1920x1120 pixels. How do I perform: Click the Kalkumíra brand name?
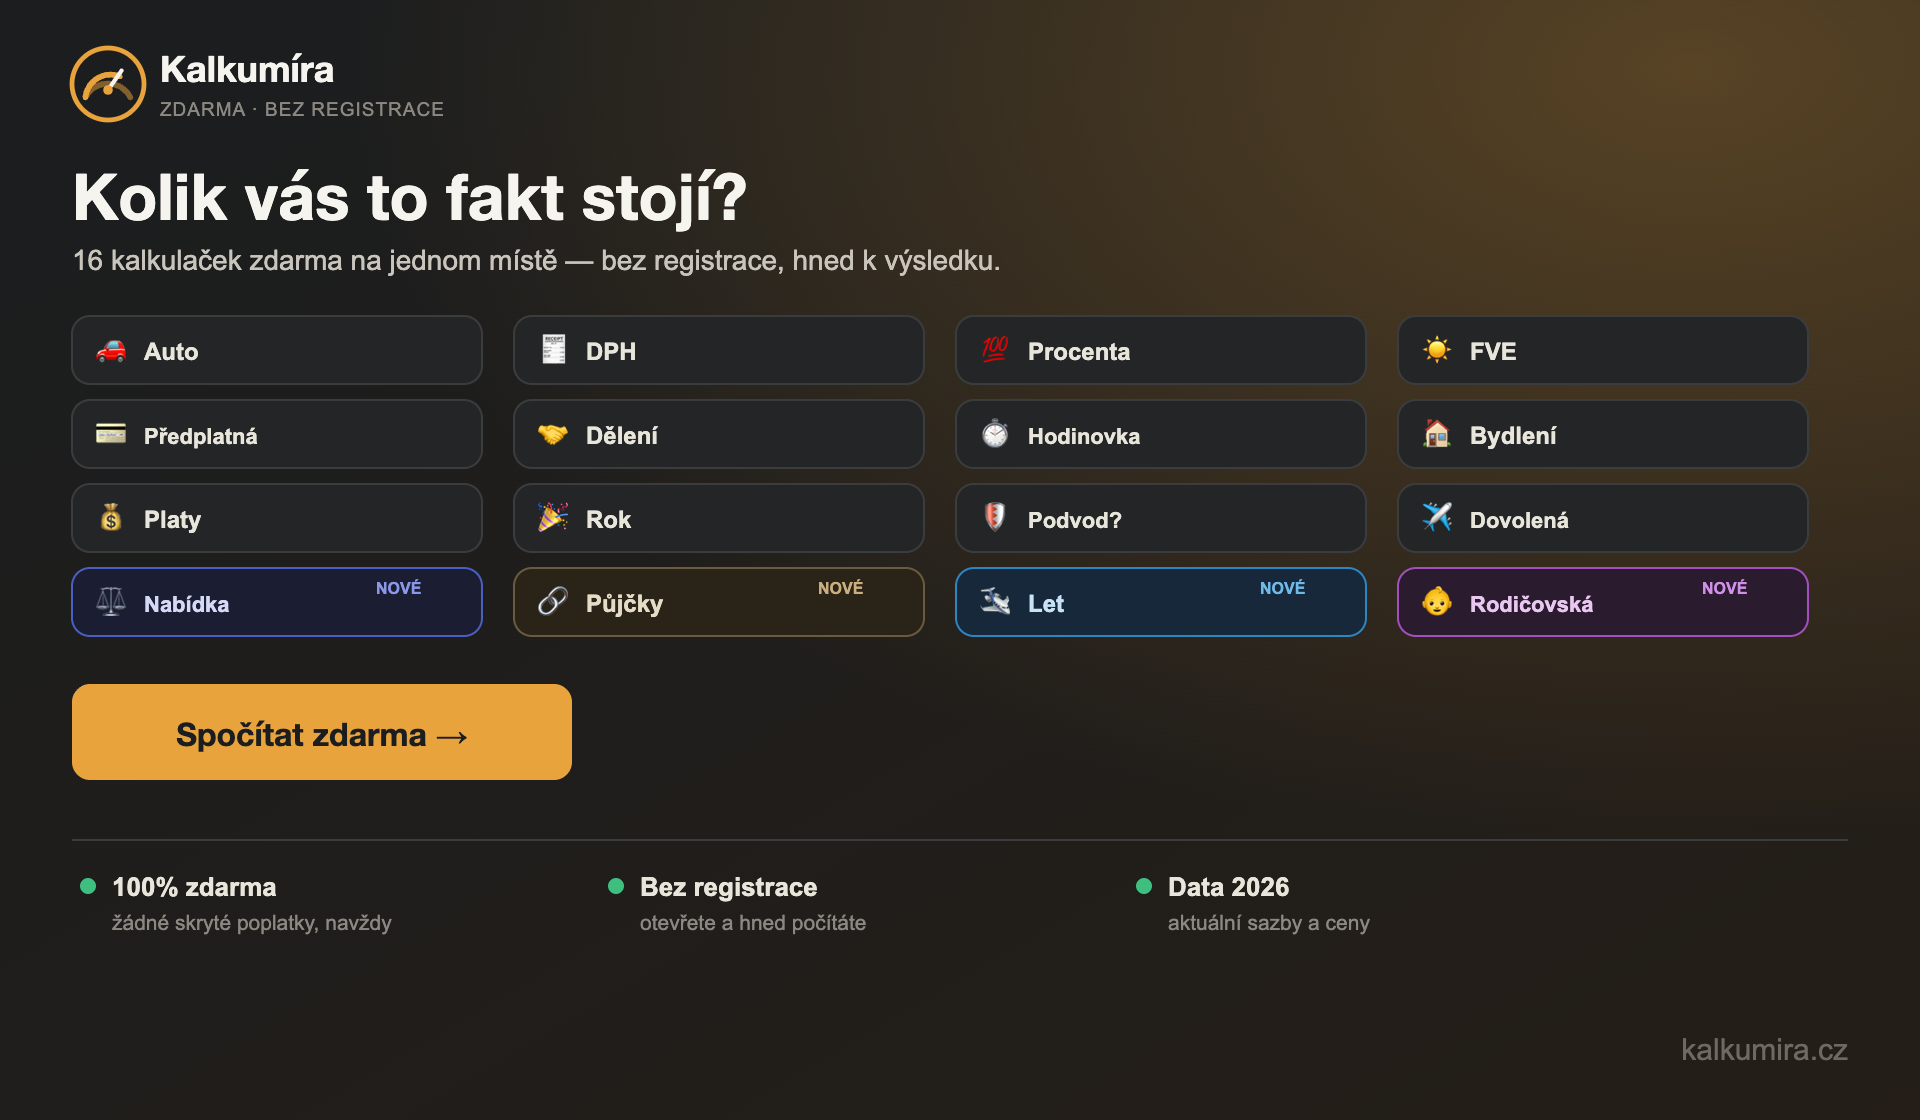pyautogui.click(x=247, y=70)
